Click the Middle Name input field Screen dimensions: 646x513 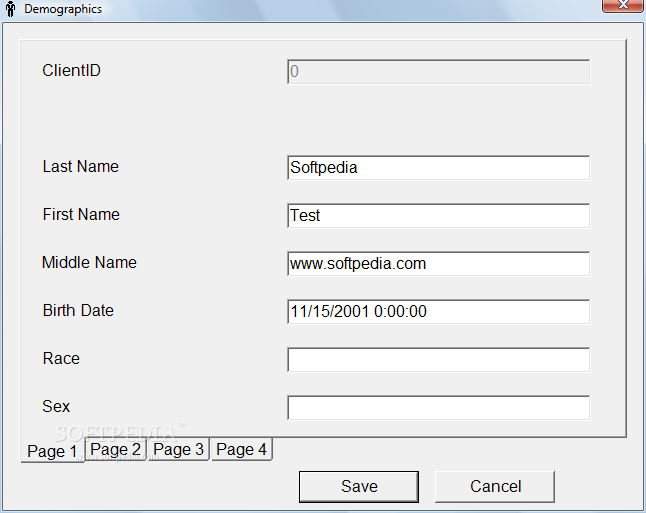[438, 264]
